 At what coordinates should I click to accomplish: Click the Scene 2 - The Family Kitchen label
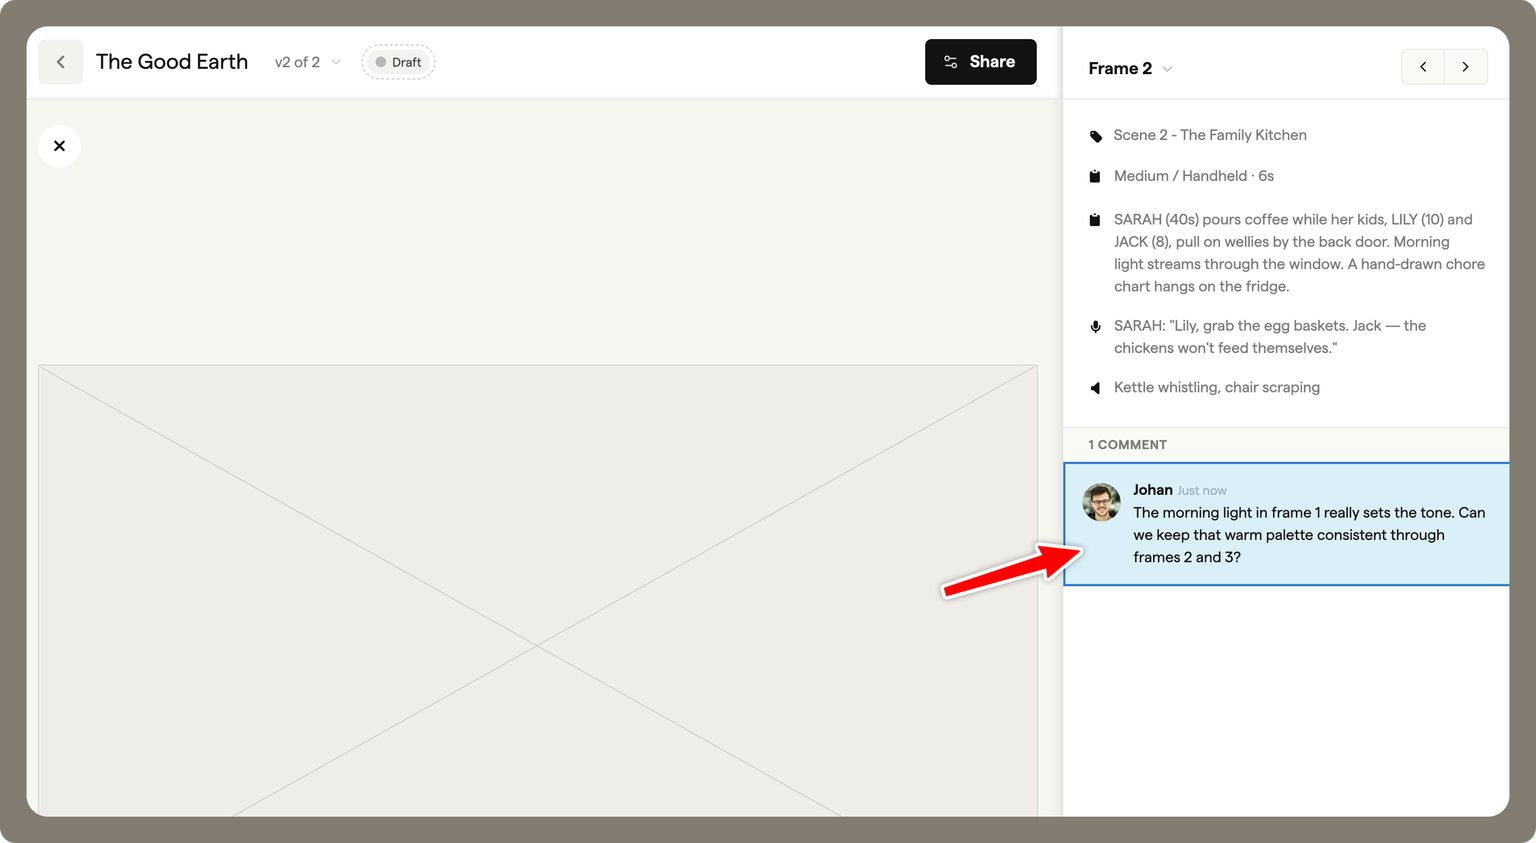click(x=1210, y=135)
